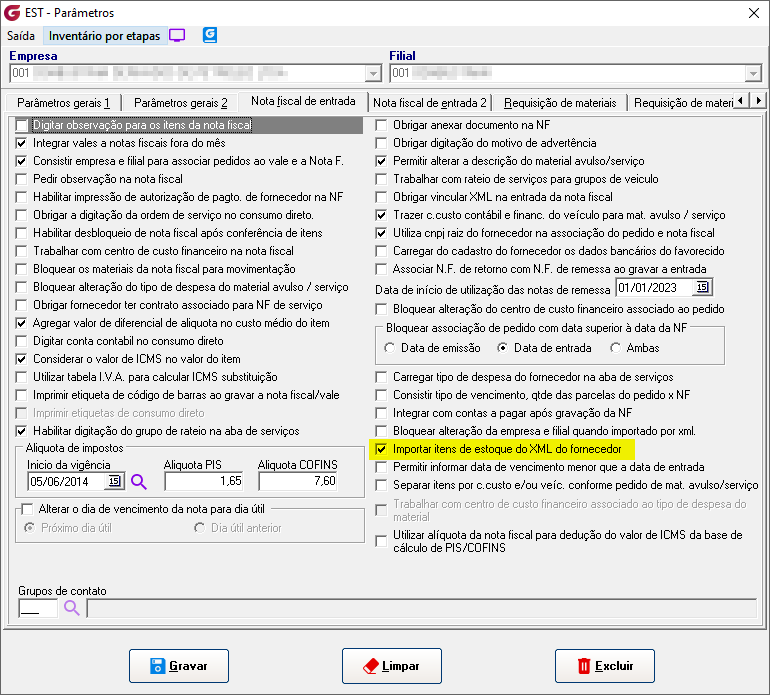Open calendar for Inicio da vigência date
This screenshot has width=770, height=695.
pyautogui.click(x=114, y=481)
